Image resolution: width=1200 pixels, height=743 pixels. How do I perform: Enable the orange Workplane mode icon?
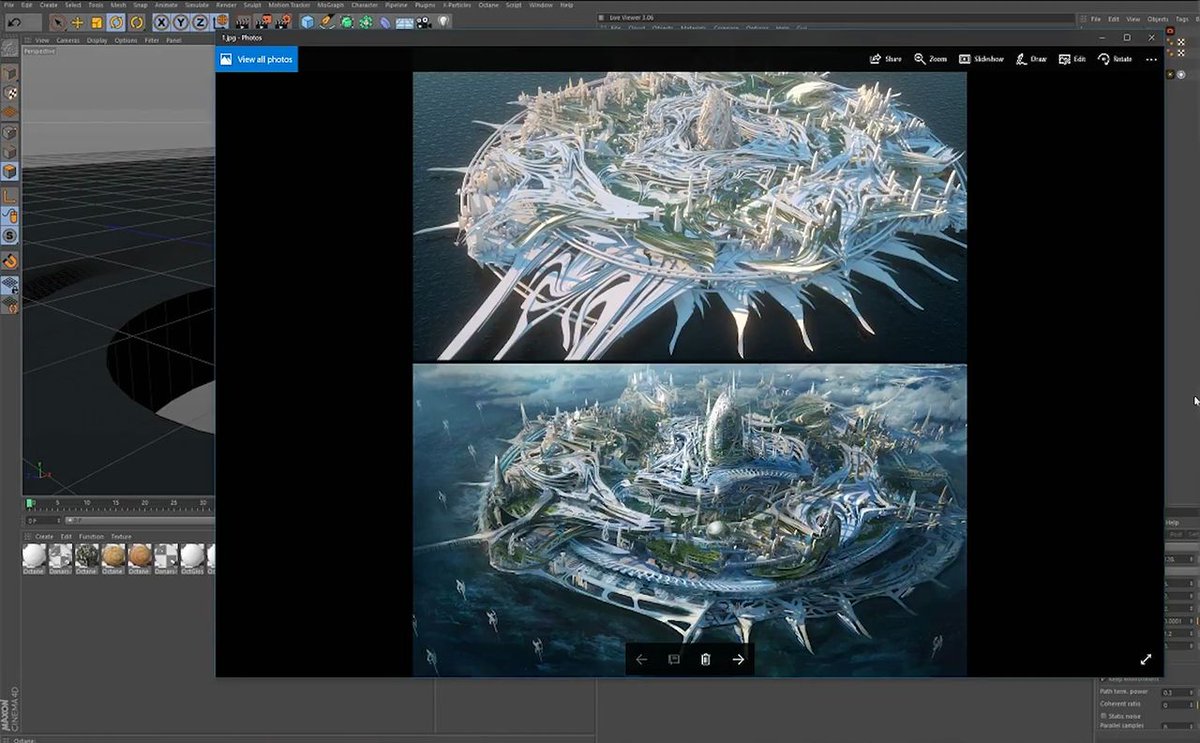coord(10,112)
